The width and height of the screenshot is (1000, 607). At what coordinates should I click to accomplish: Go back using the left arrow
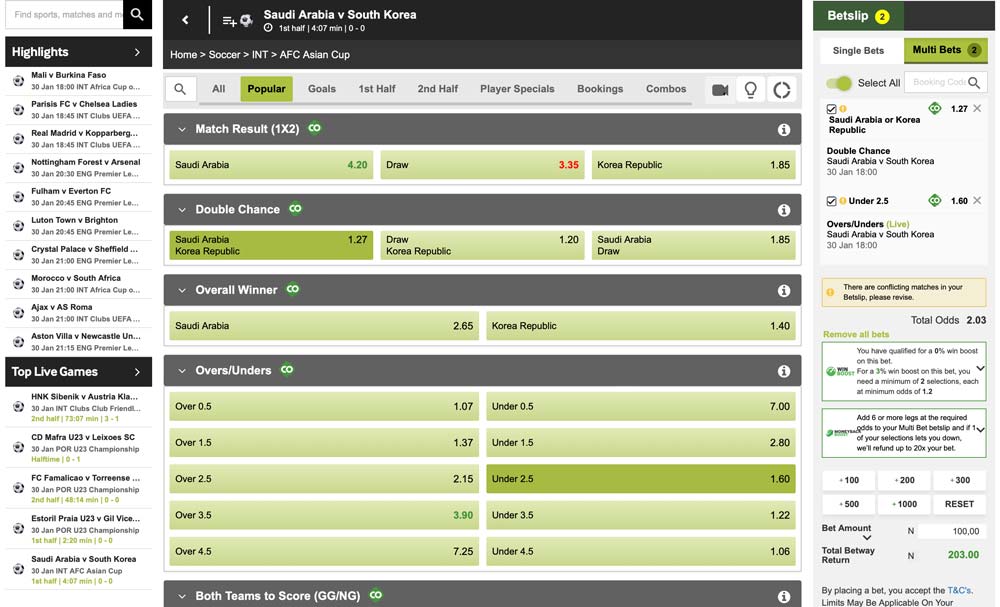[186, 20]
